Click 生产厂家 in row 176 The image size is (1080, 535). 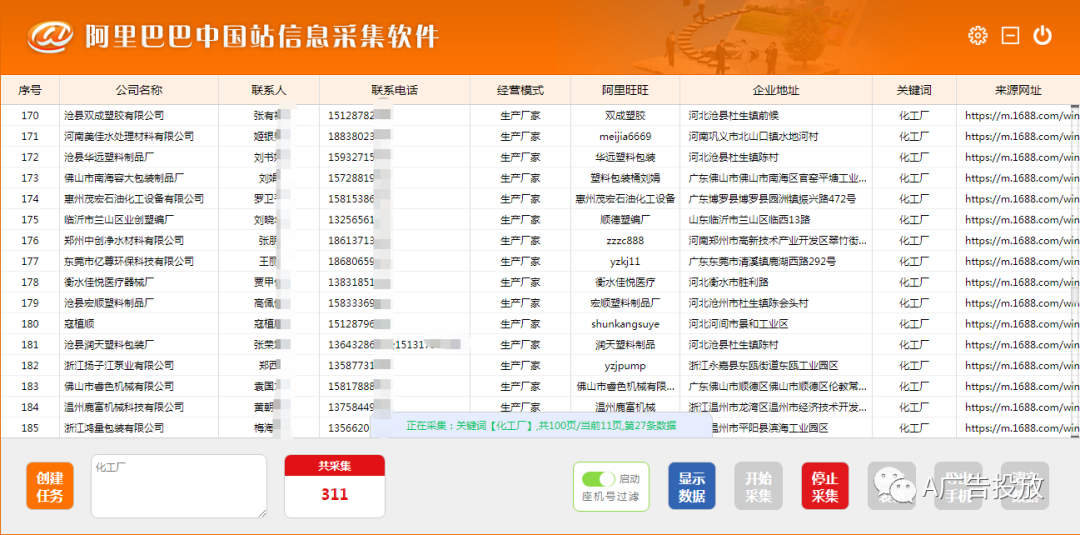click(520, 240)
